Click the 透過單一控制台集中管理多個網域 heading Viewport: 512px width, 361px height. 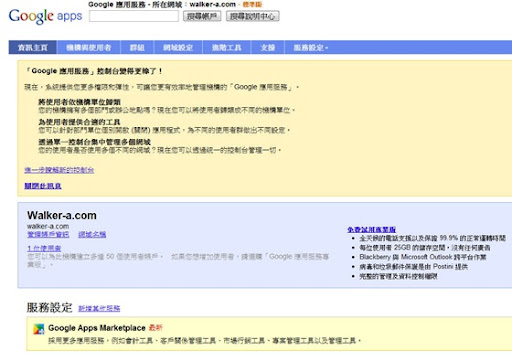[94, 142]
